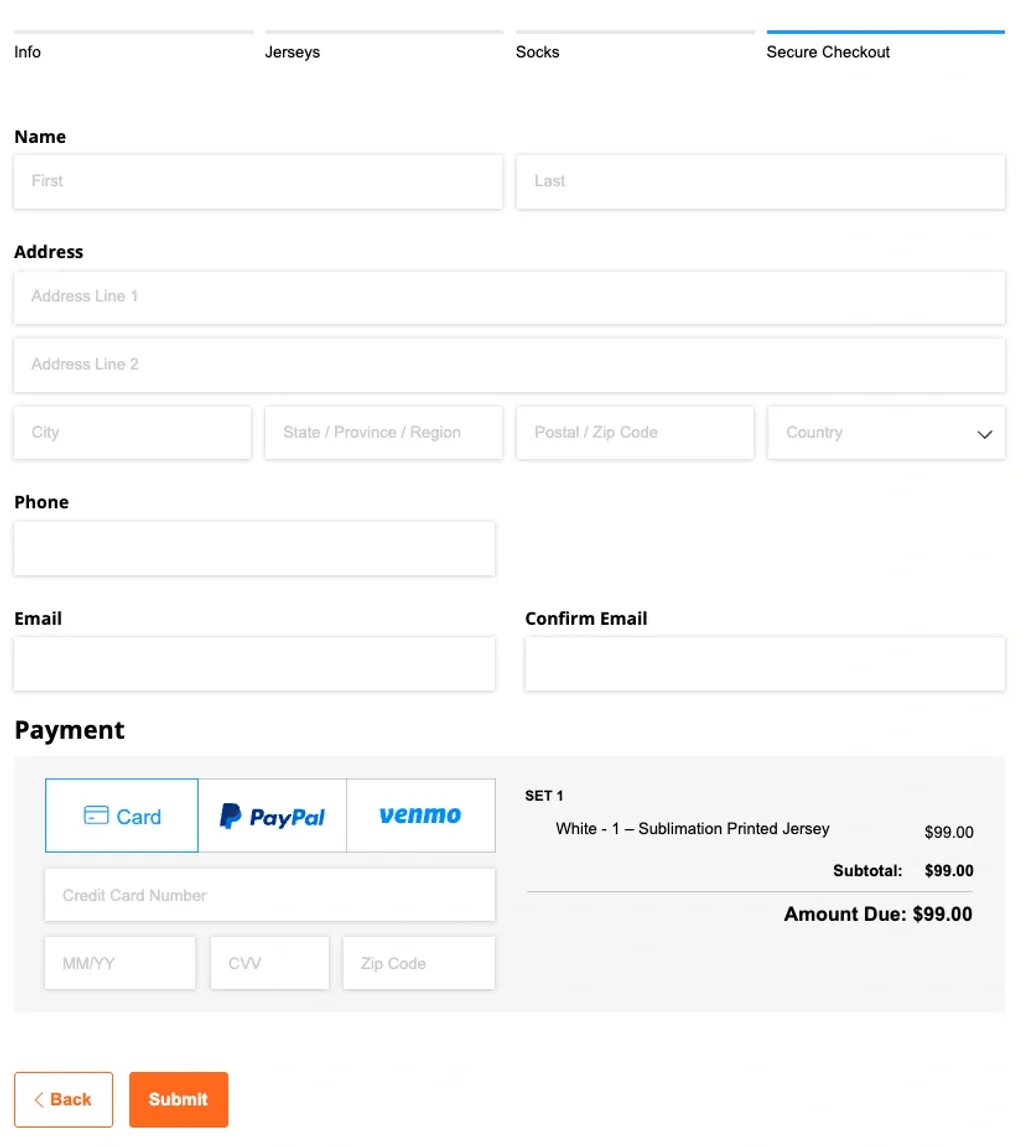Select the Card payment option
The height and width of the screenshot is (1147, 1023).
(122, 816)
